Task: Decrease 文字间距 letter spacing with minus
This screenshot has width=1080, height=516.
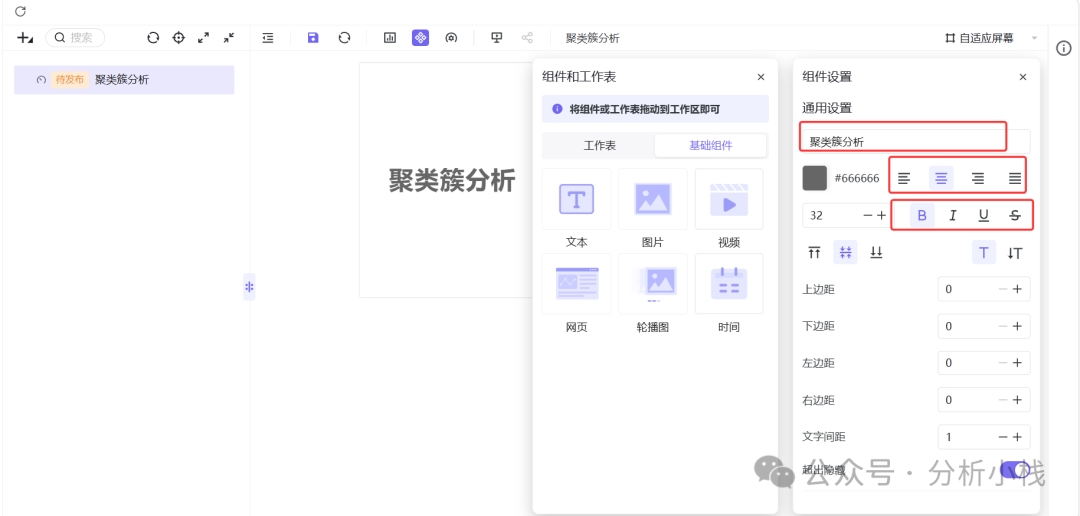Action: 1004,437
